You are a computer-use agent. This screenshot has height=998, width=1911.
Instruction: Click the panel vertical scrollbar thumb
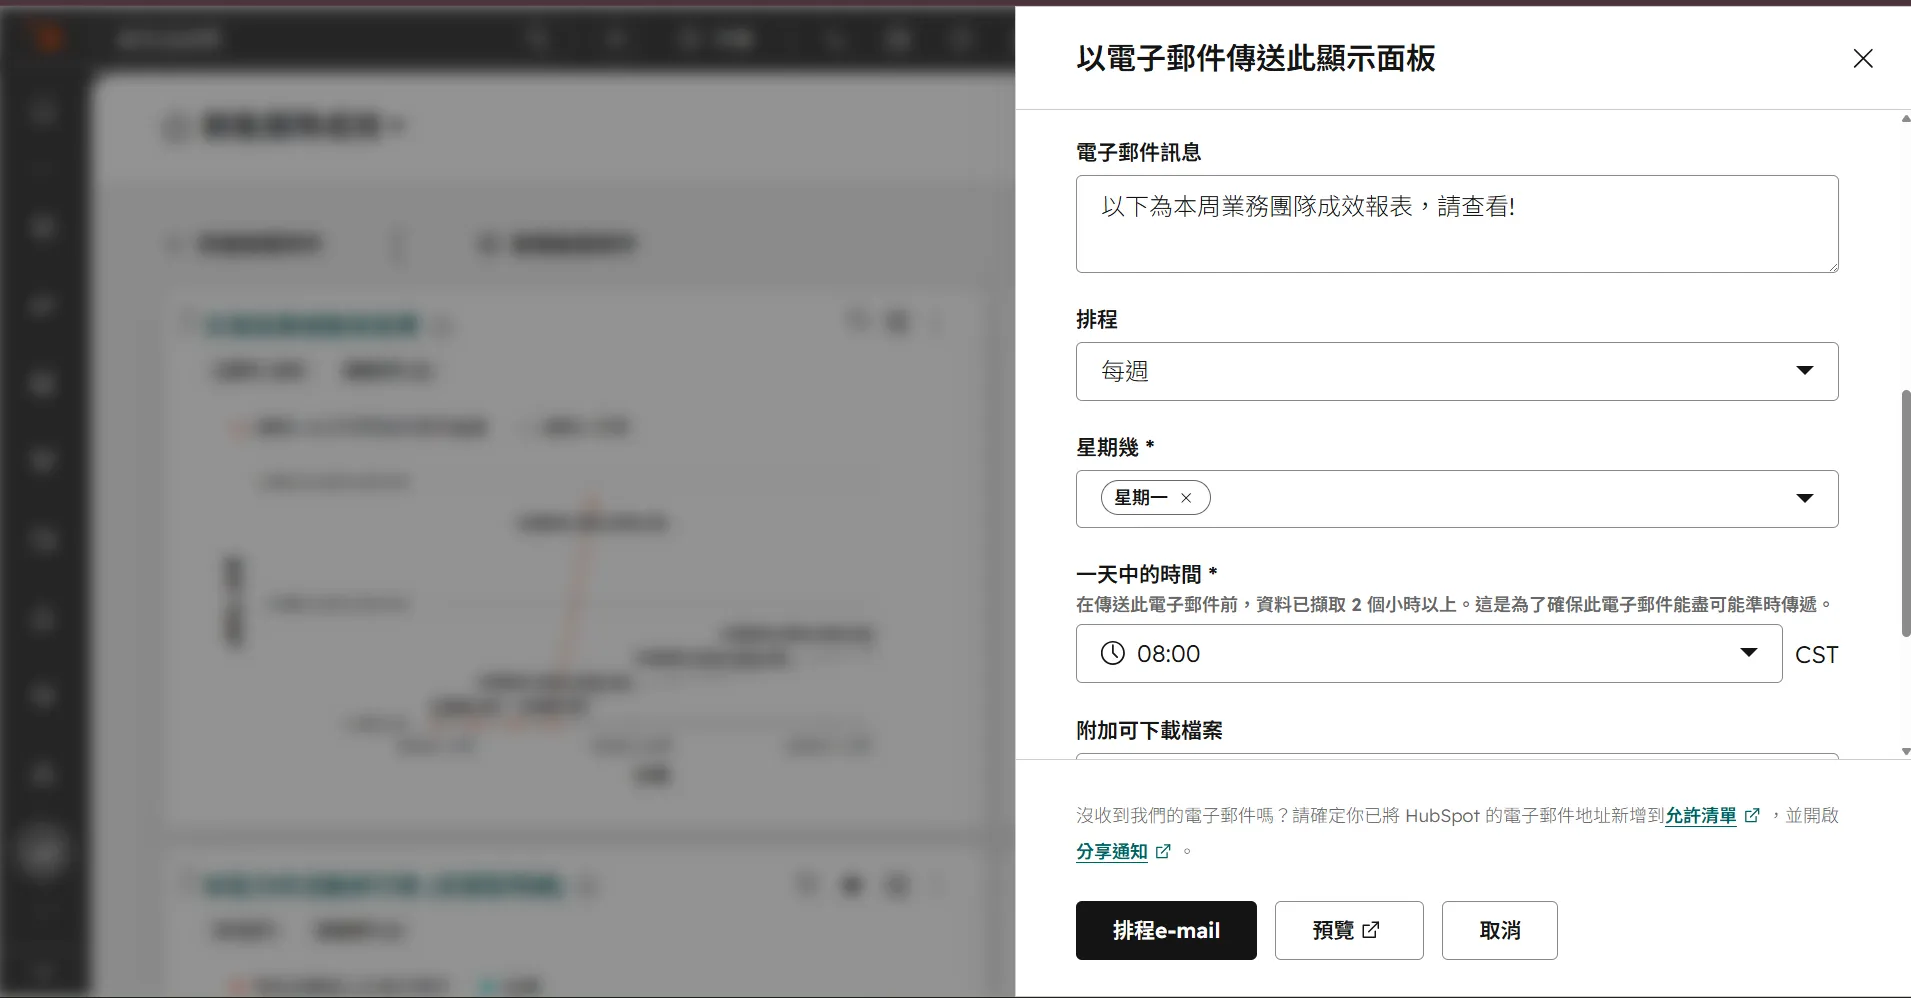pyautogui.click(x=1905, y=513)
